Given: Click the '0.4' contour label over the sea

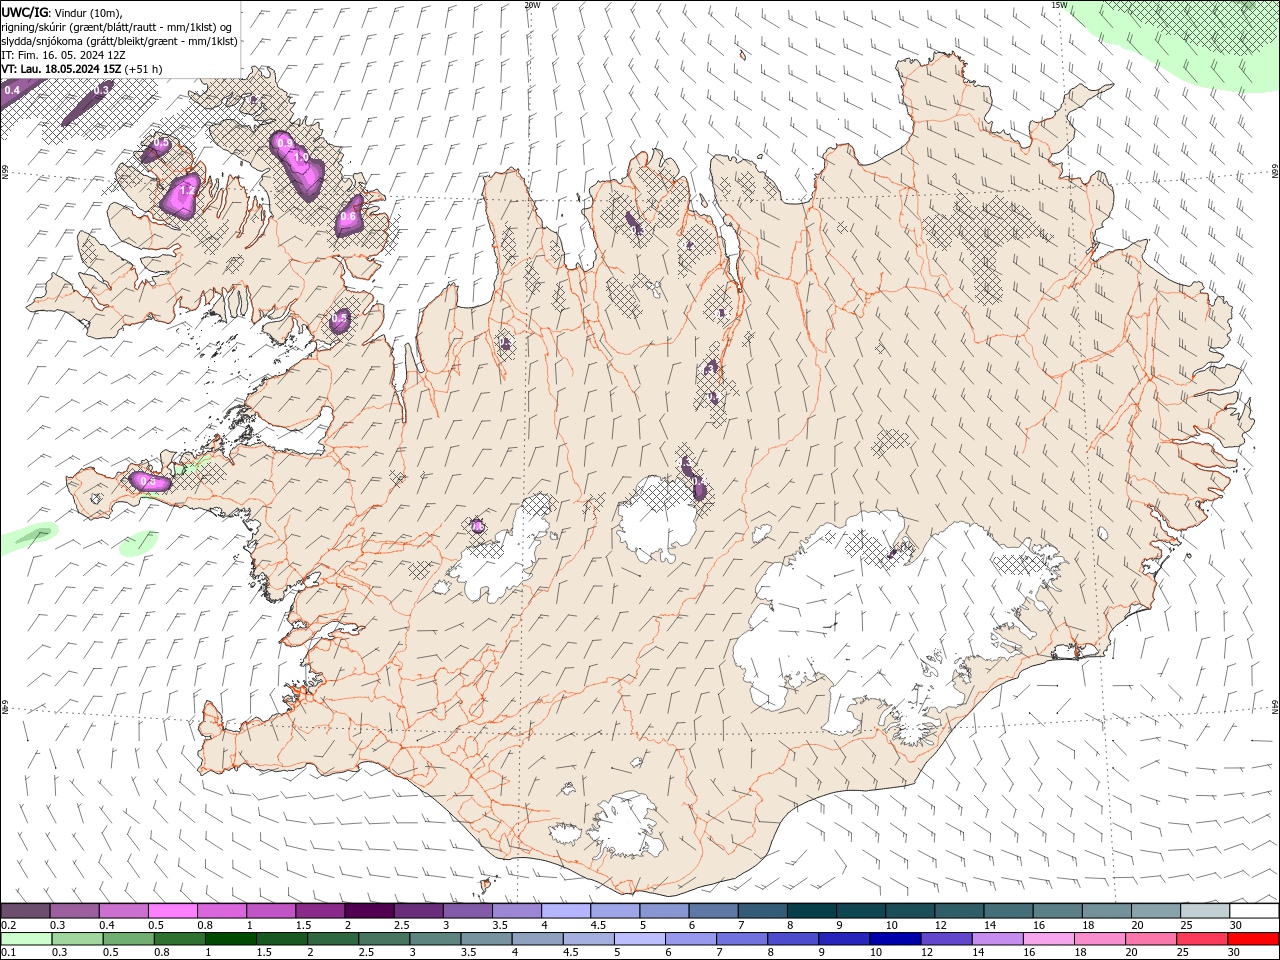Looking at the screenshot, I should 12,91.
